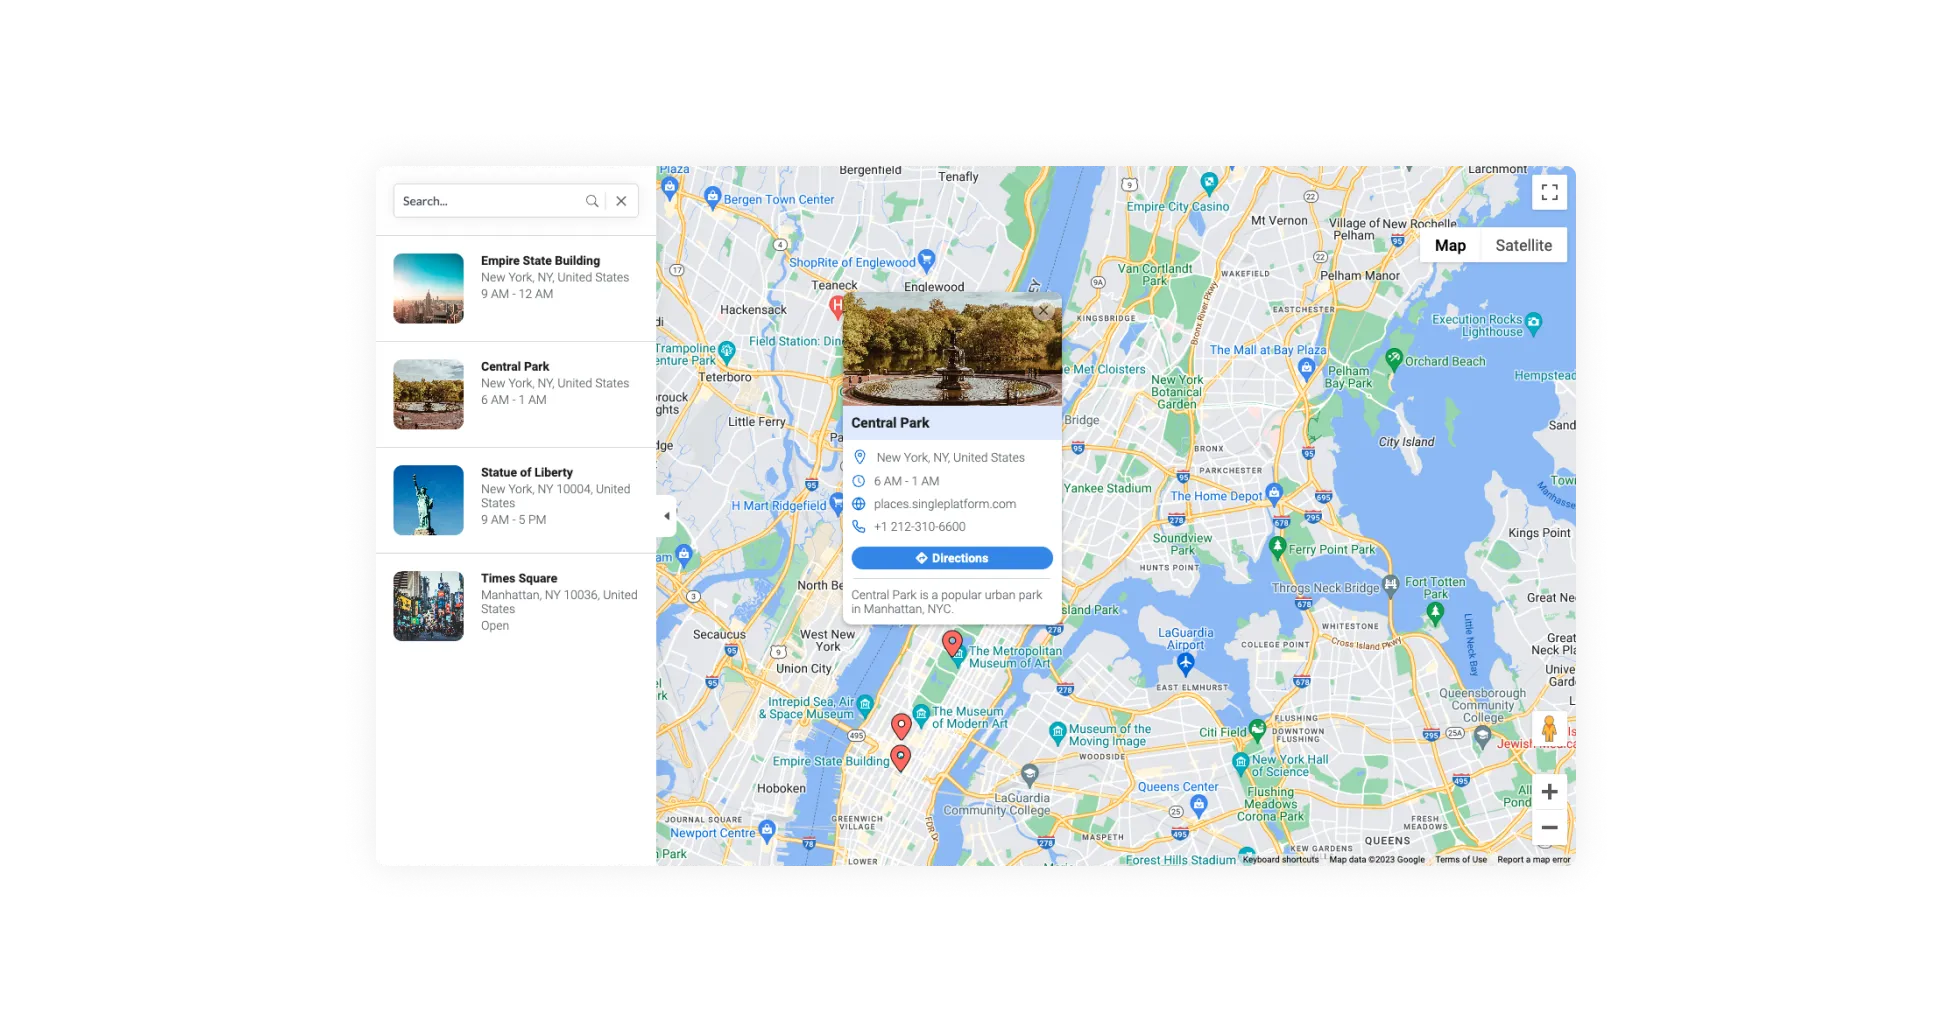This screenshot has height=1032, width=1952.
Task: Open places.singleplatform.com website link
Action: (x=944, y=504)
